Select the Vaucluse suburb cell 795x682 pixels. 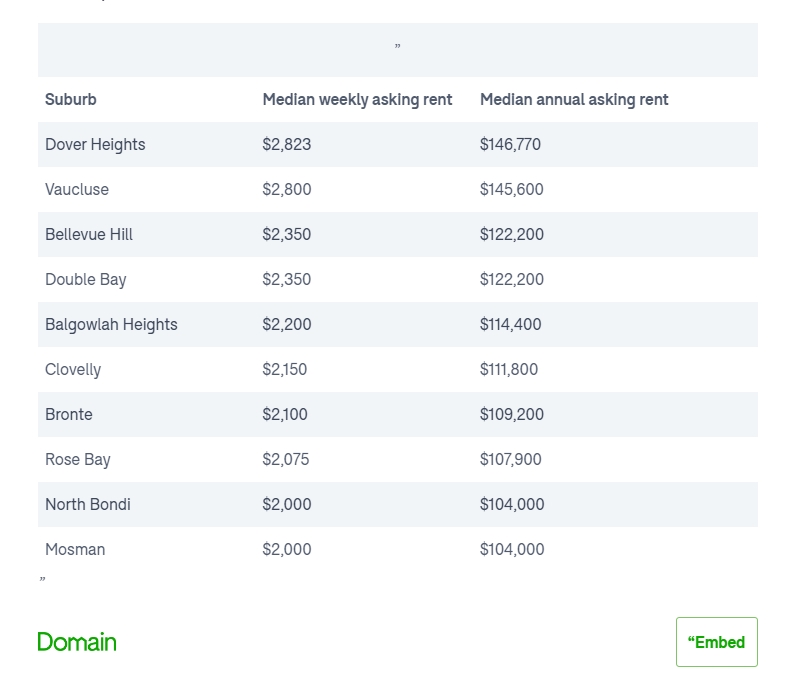[77, 190]
